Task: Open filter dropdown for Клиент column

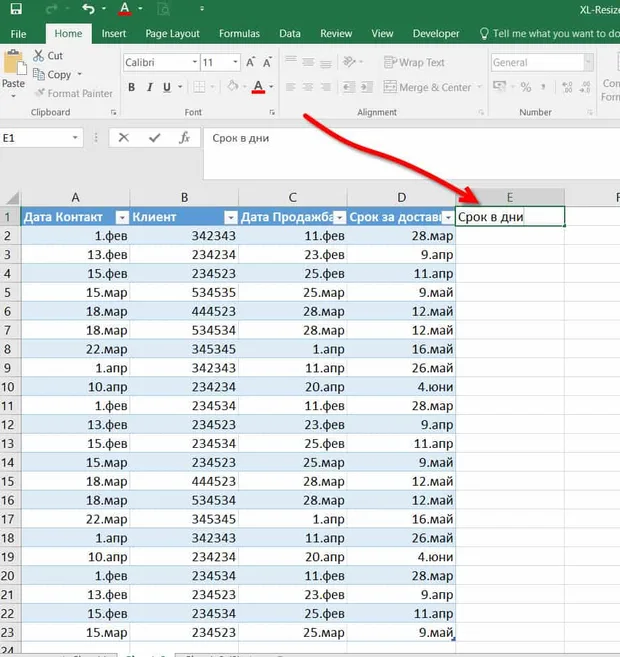Action: pyautogui.click(x=231, y=217)
